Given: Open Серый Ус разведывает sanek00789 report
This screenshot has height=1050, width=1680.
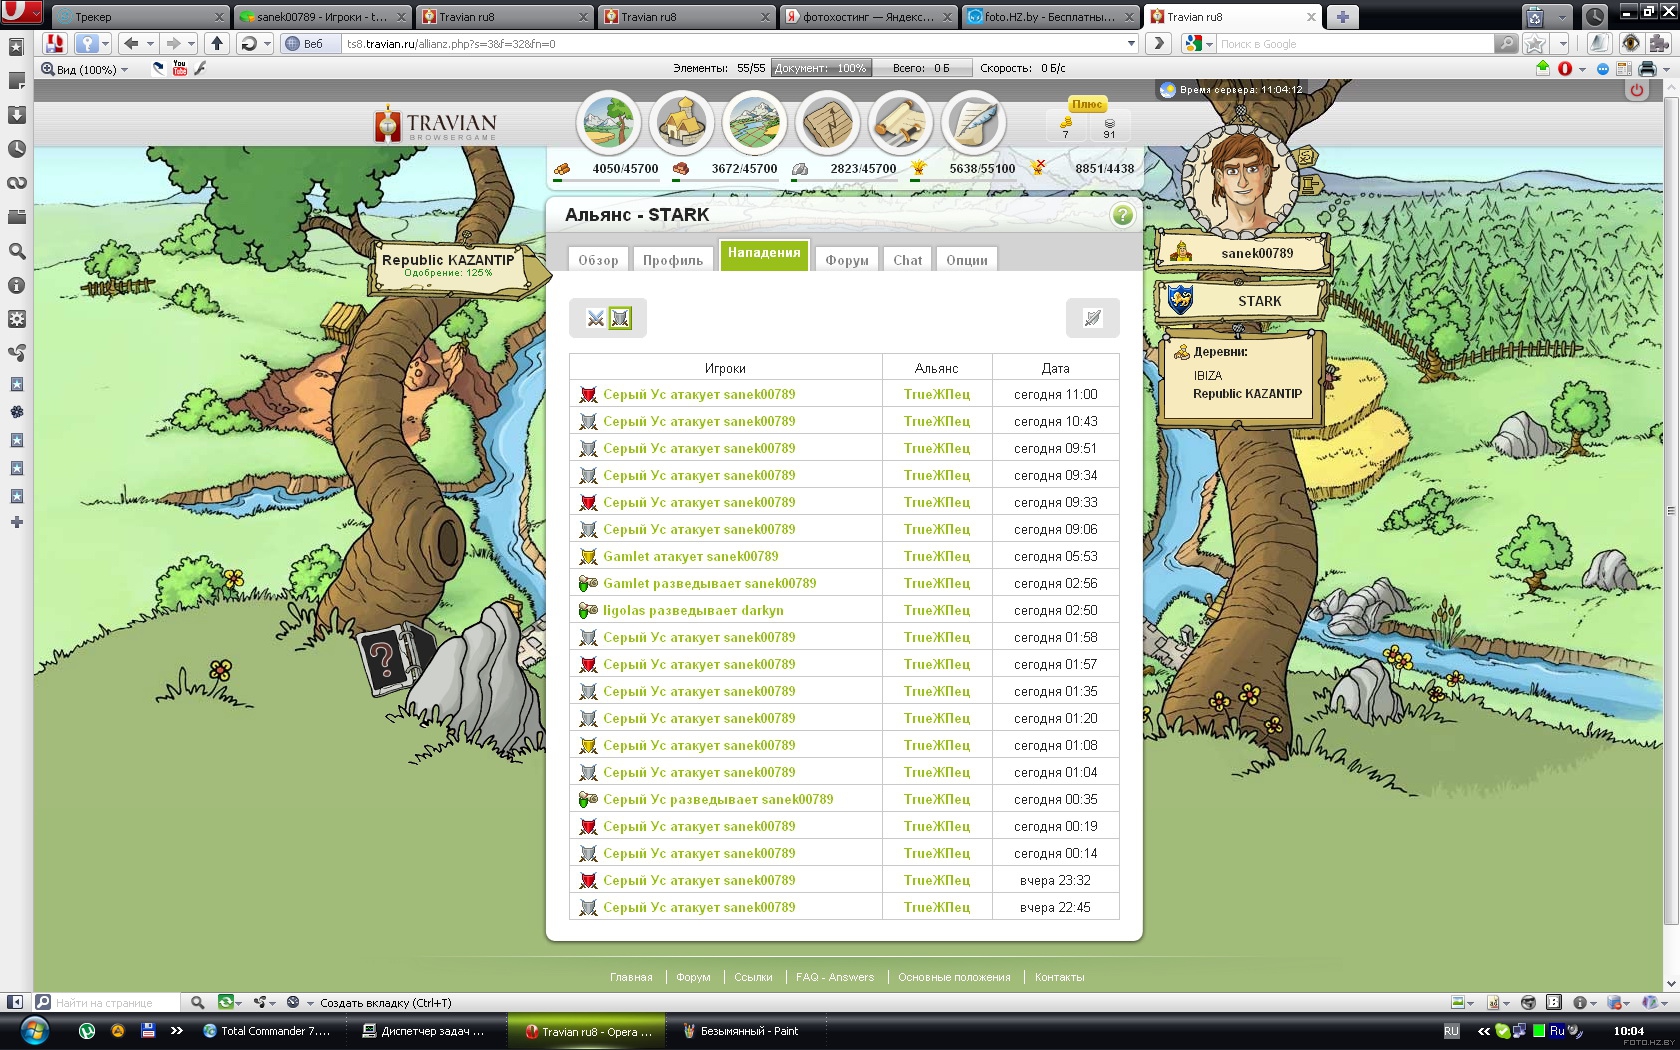Looking at the screenshot, I should 718,799.
